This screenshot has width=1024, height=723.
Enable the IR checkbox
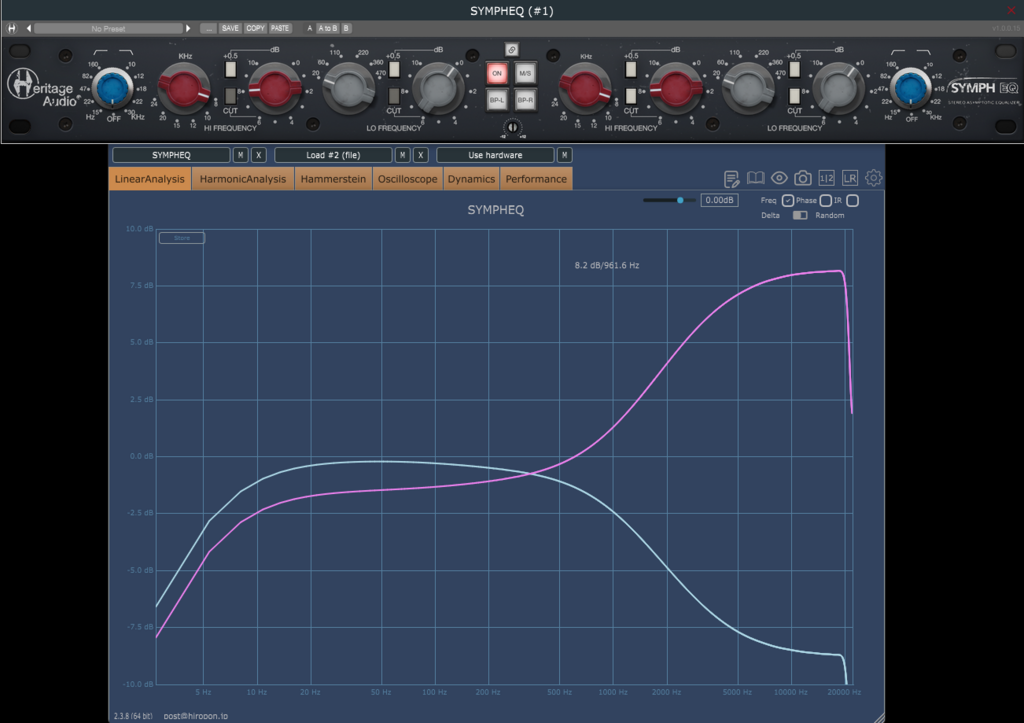click(852, 201)
